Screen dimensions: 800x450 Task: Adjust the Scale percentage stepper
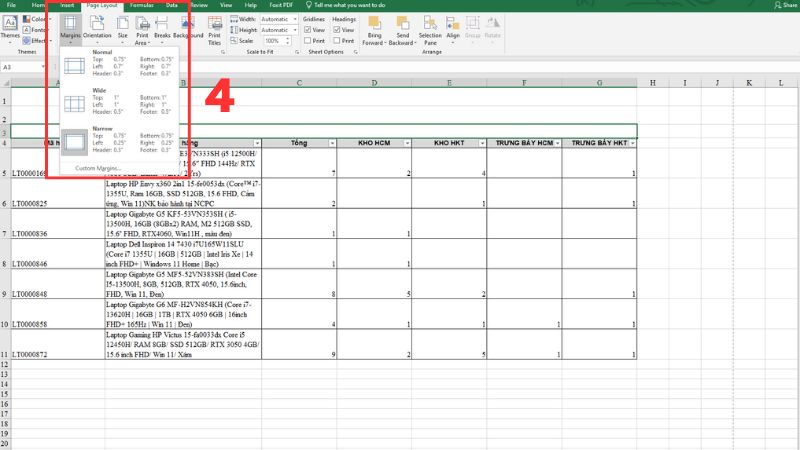point(288,41)
